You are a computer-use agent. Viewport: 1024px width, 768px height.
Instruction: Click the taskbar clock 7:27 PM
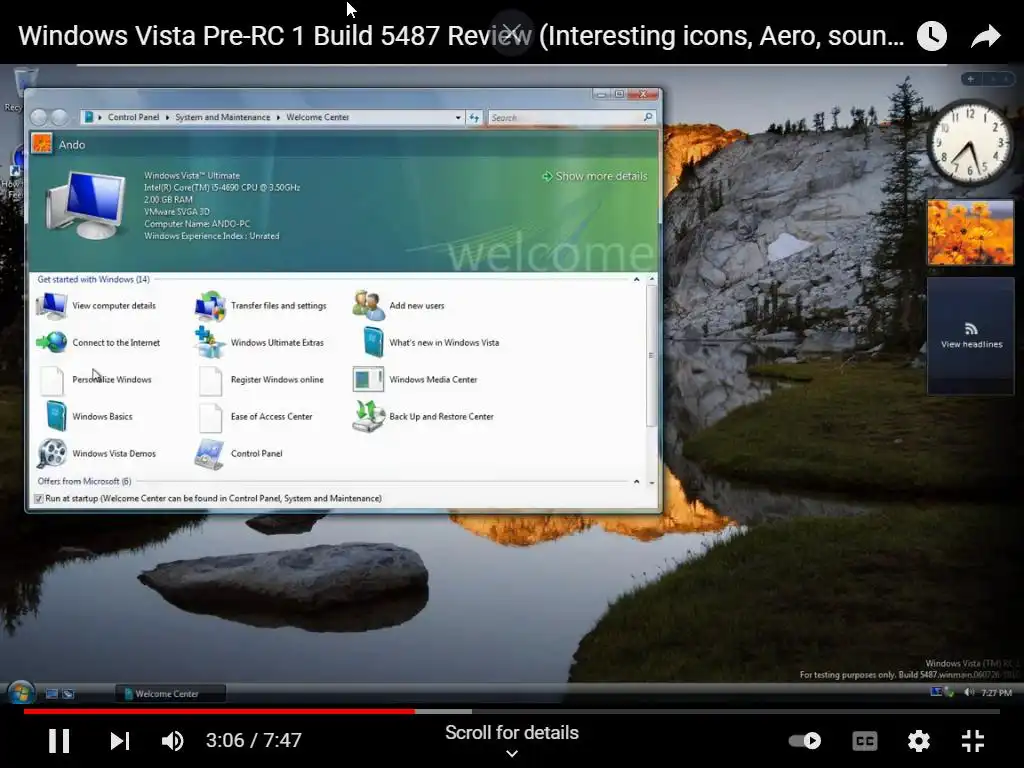coord(996,693)
